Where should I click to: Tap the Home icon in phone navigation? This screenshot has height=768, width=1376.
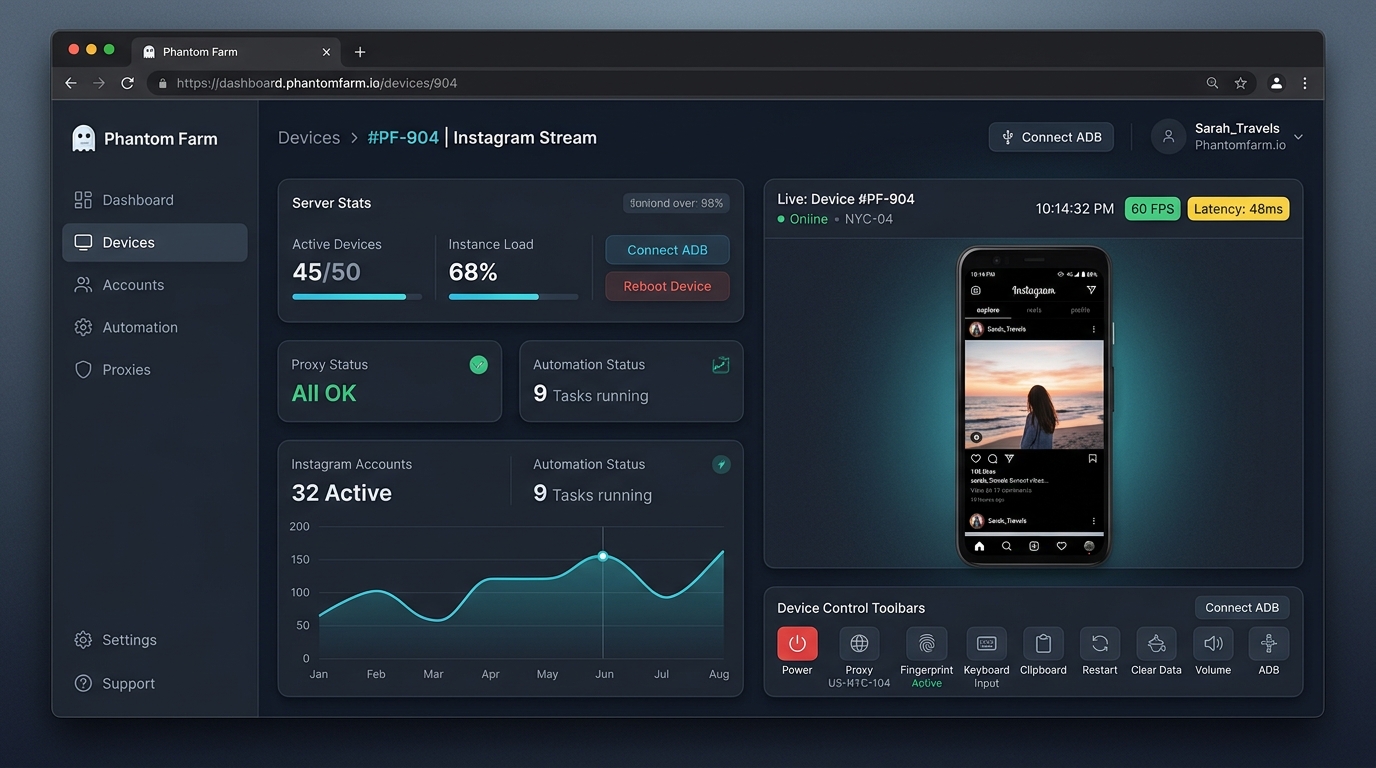[979, 546]
